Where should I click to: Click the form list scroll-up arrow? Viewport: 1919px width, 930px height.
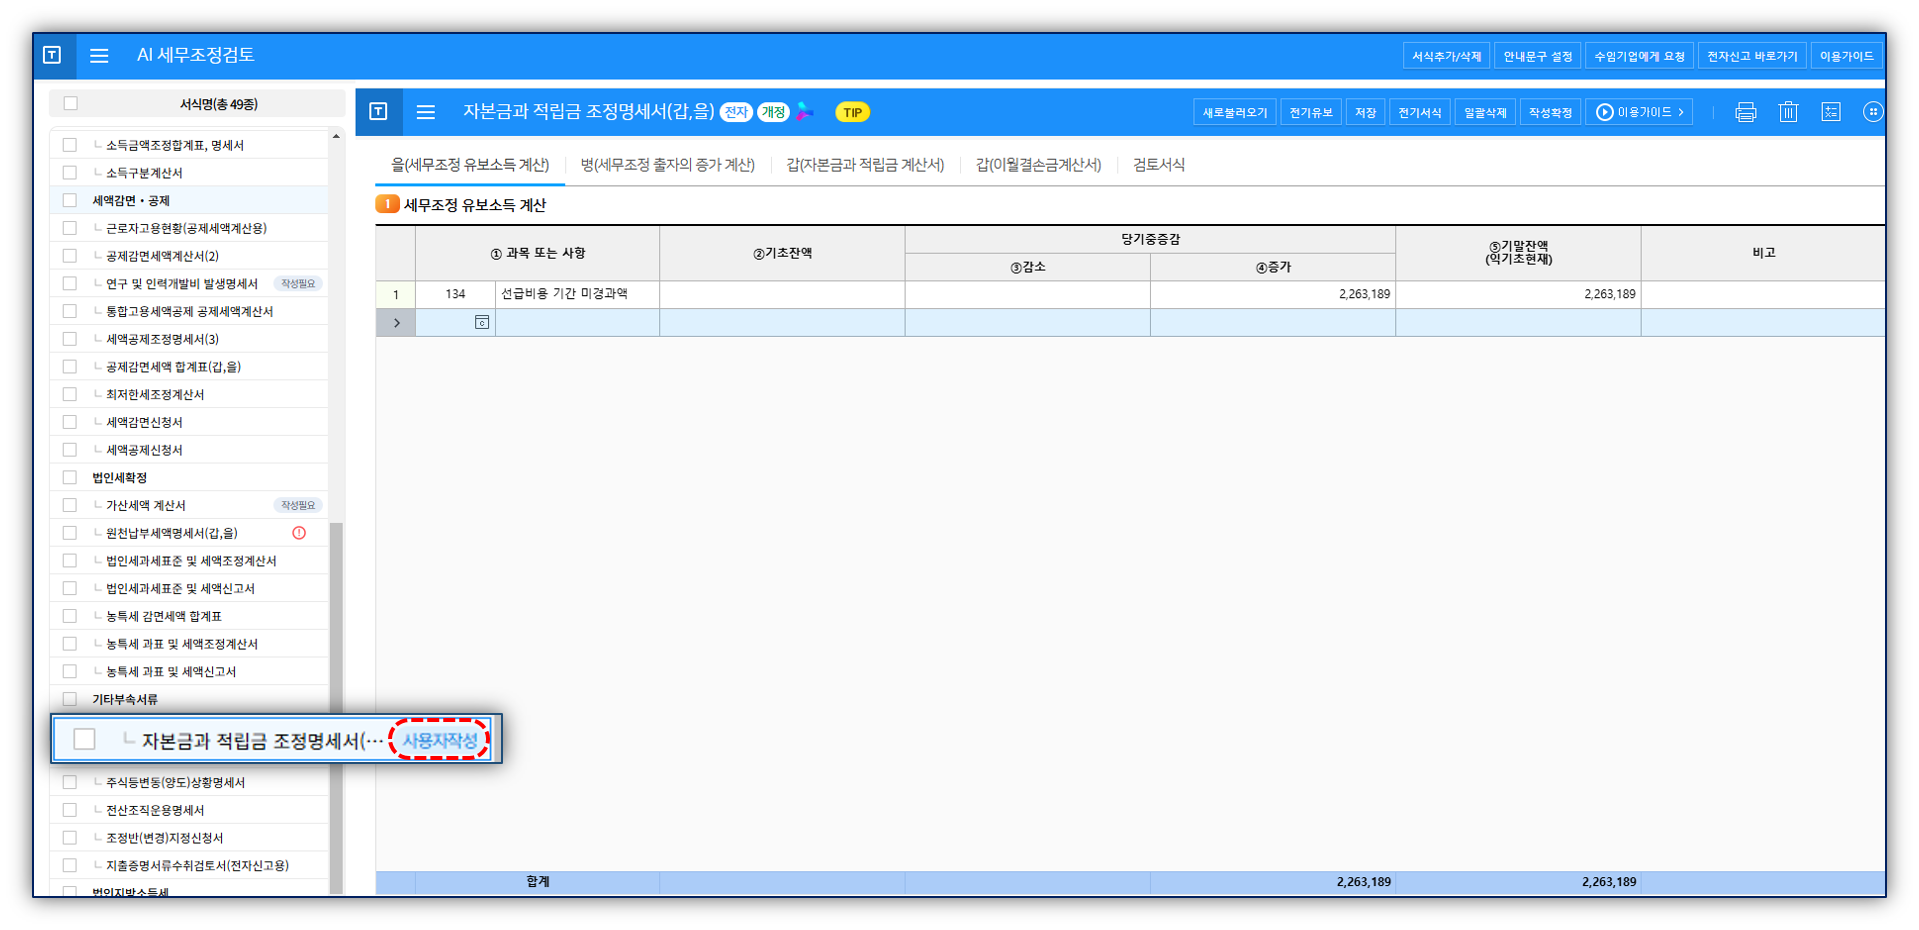click(336, 136)
